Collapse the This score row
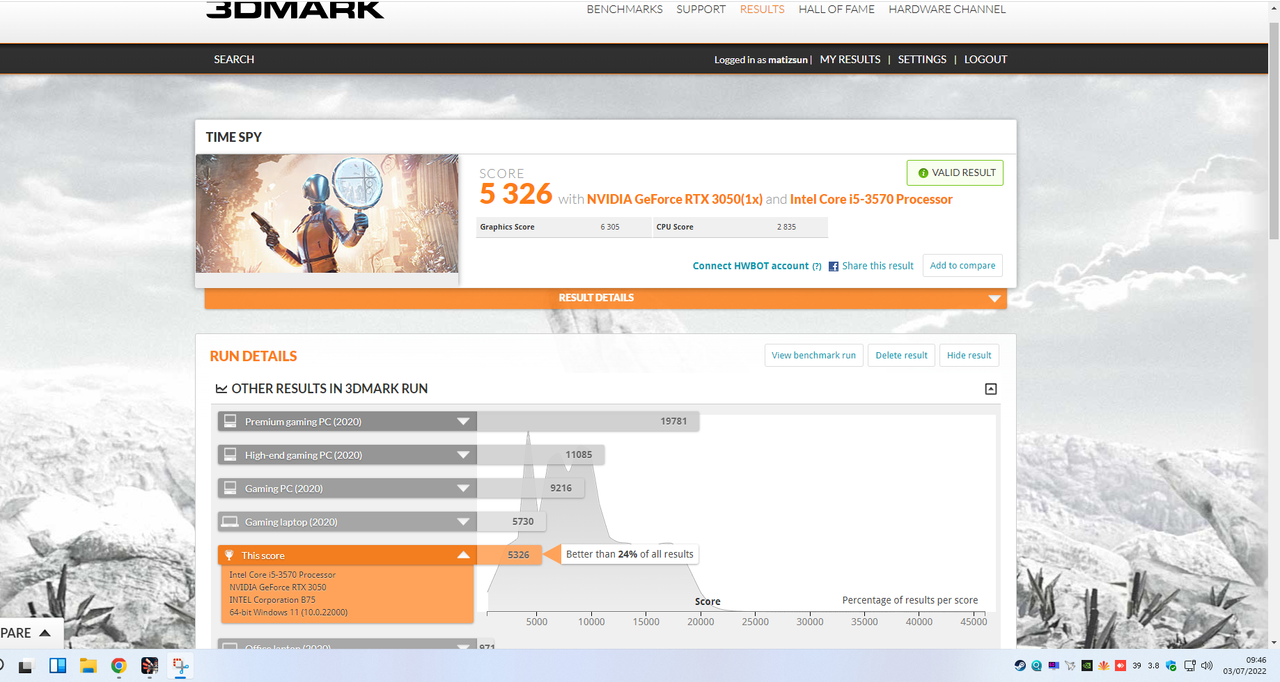Image resolution: width=1280 pixels, height=682 pixels. pyautogui.click(x=463, y=555)
